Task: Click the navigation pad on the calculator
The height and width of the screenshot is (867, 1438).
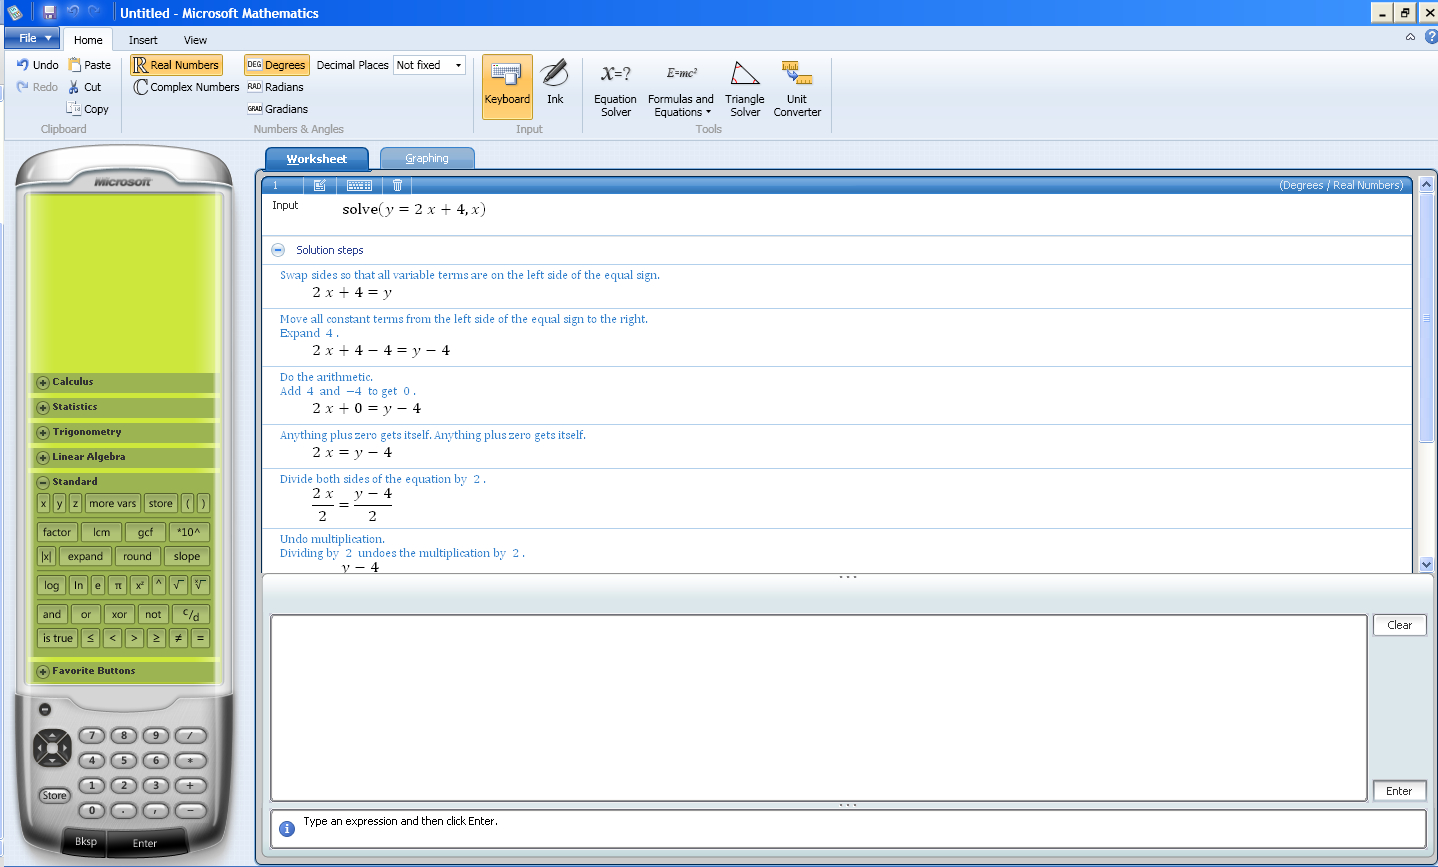Action: coord(52,748)
